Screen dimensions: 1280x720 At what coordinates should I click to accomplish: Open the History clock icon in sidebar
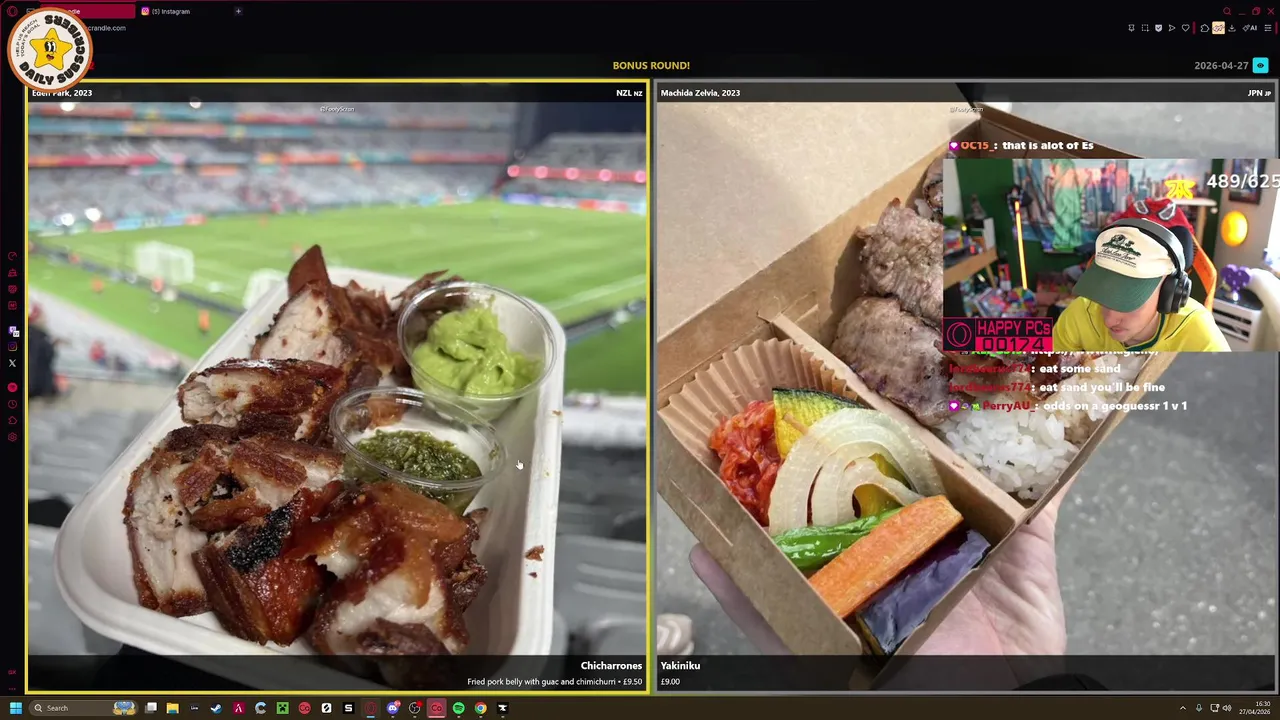[12, 404]
